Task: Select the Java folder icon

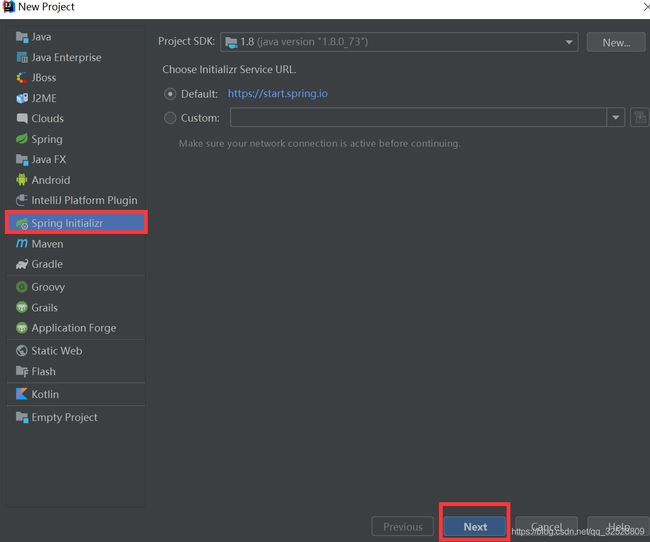Action: pos(22,37)
